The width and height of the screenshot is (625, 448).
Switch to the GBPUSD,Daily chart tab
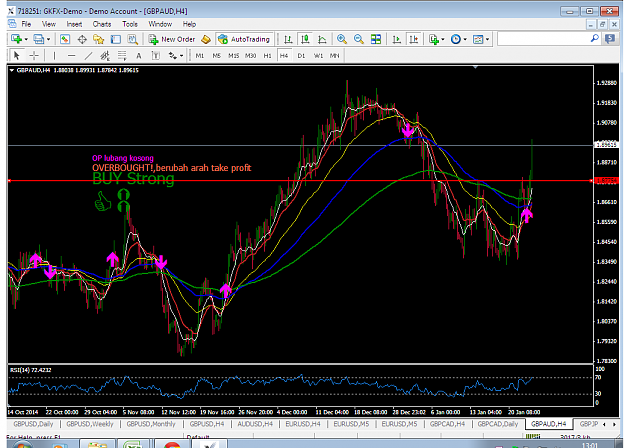pos(33,424)
